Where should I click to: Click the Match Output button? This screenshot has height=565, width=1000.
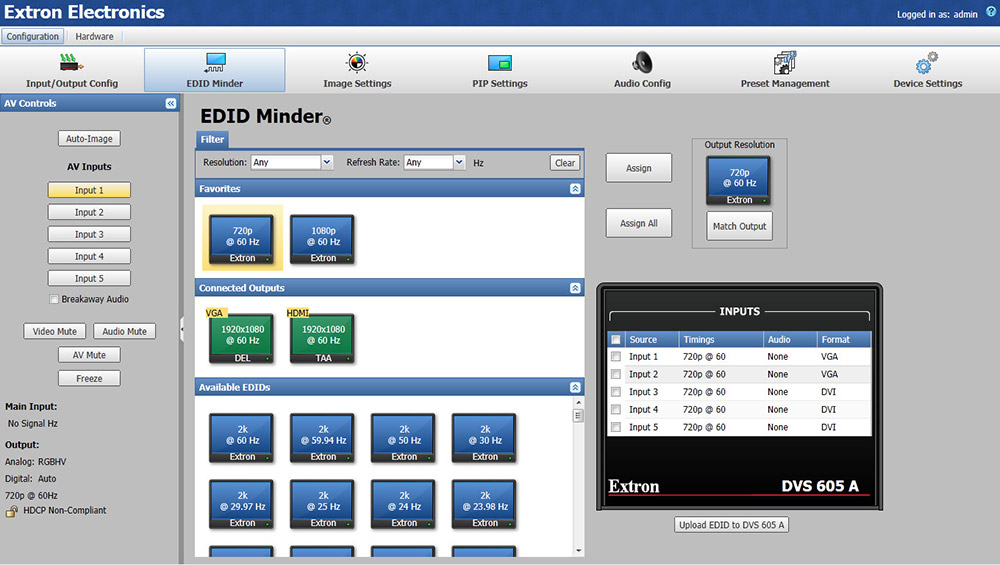click(x=739, y=226)
